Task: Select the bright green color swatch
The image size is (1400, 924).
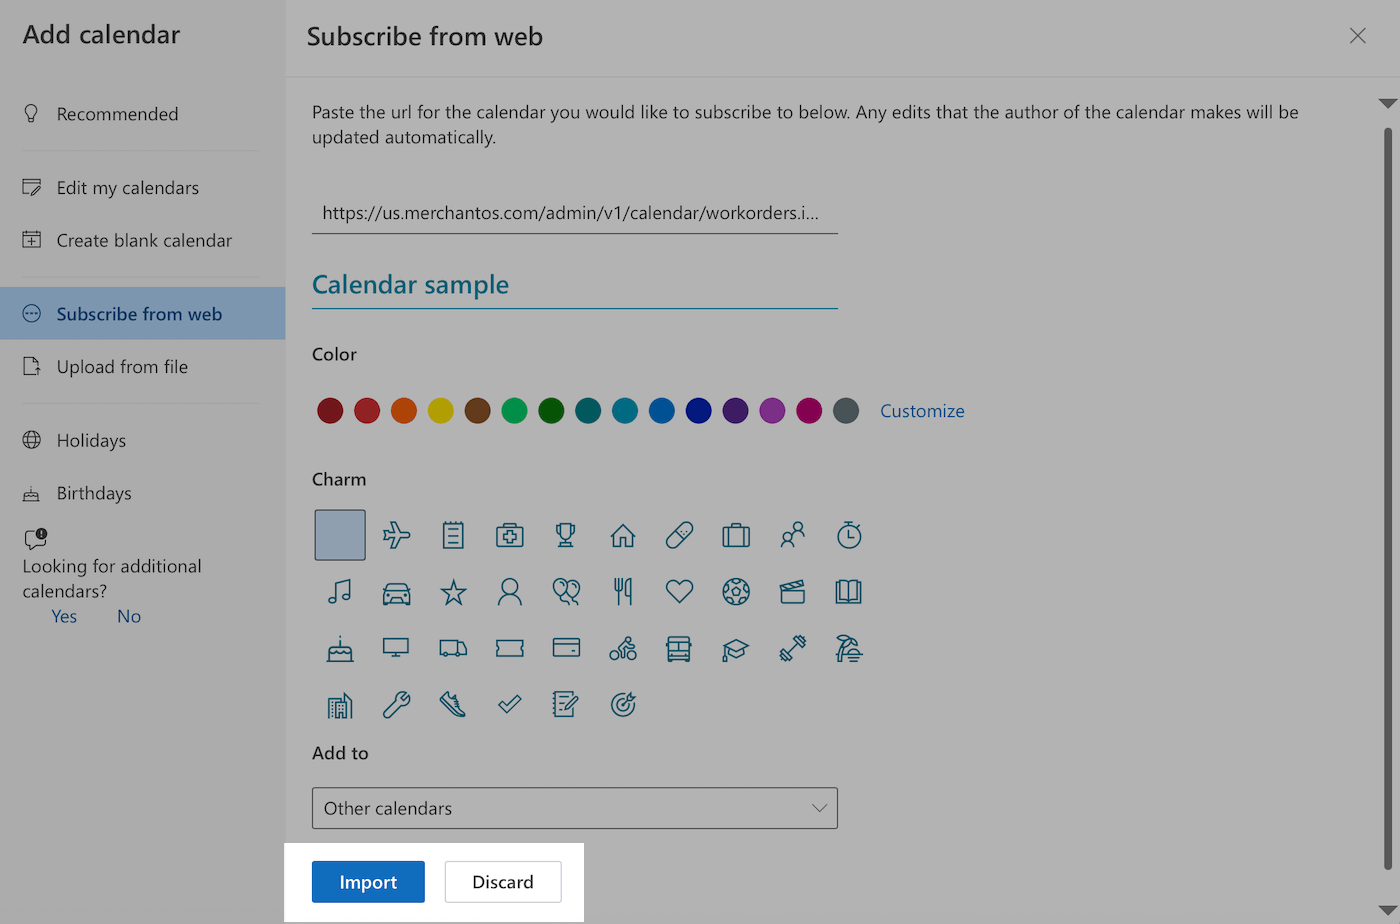Action: pyautogui.click(x=514, y=411)
